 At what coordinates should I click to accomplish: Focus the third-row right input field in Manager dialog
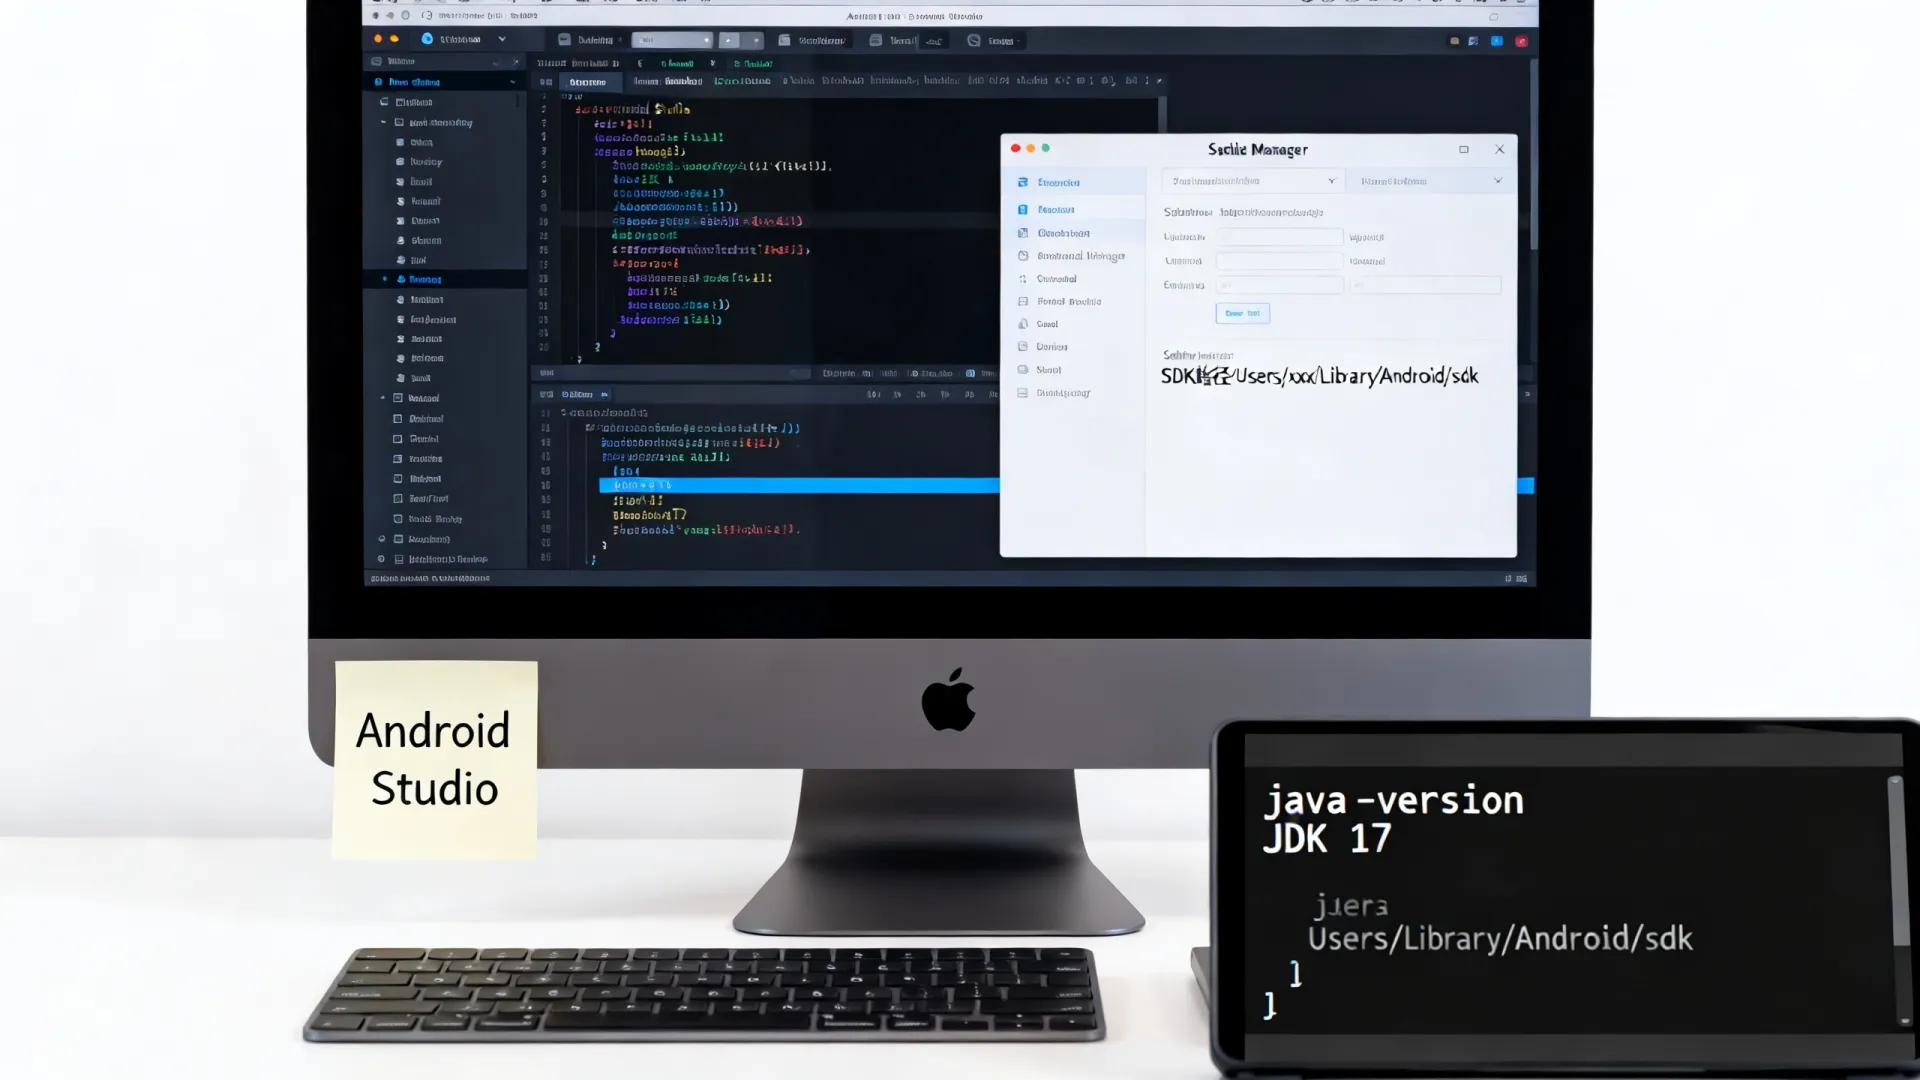click(x=1425, y=285)
